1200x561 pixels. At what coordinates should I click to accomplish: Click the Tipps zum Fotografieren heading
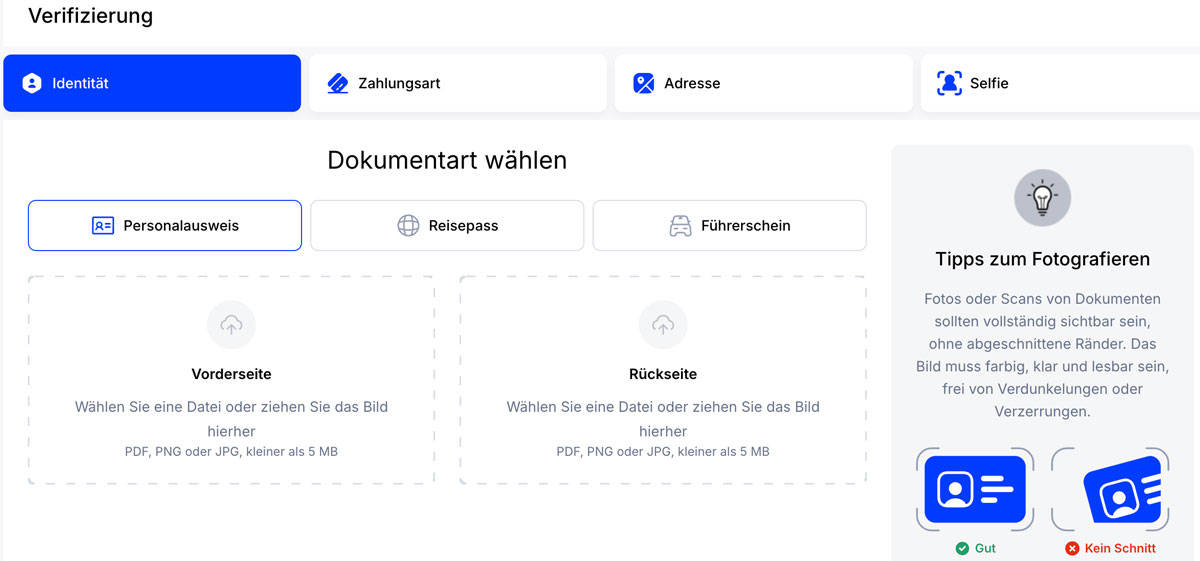[1043, 259]
